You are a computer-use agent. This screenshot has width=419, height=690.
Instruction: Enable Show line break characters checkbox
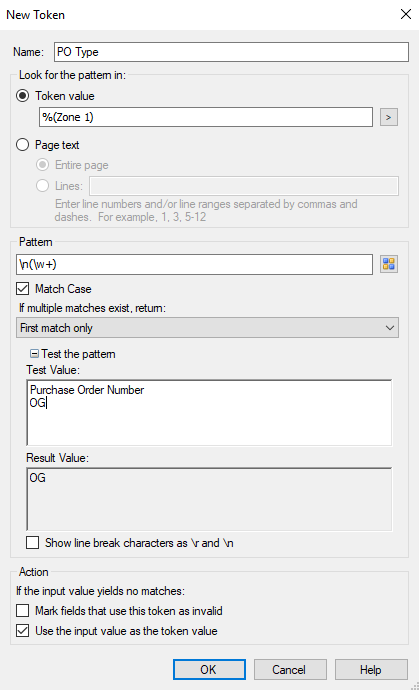[33, 543]
